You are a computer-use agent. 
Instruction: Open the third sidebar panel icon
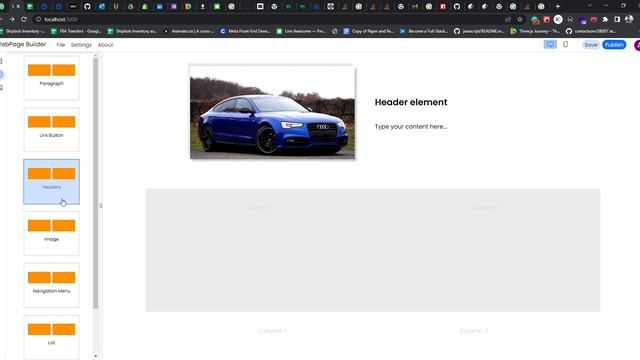1,87
